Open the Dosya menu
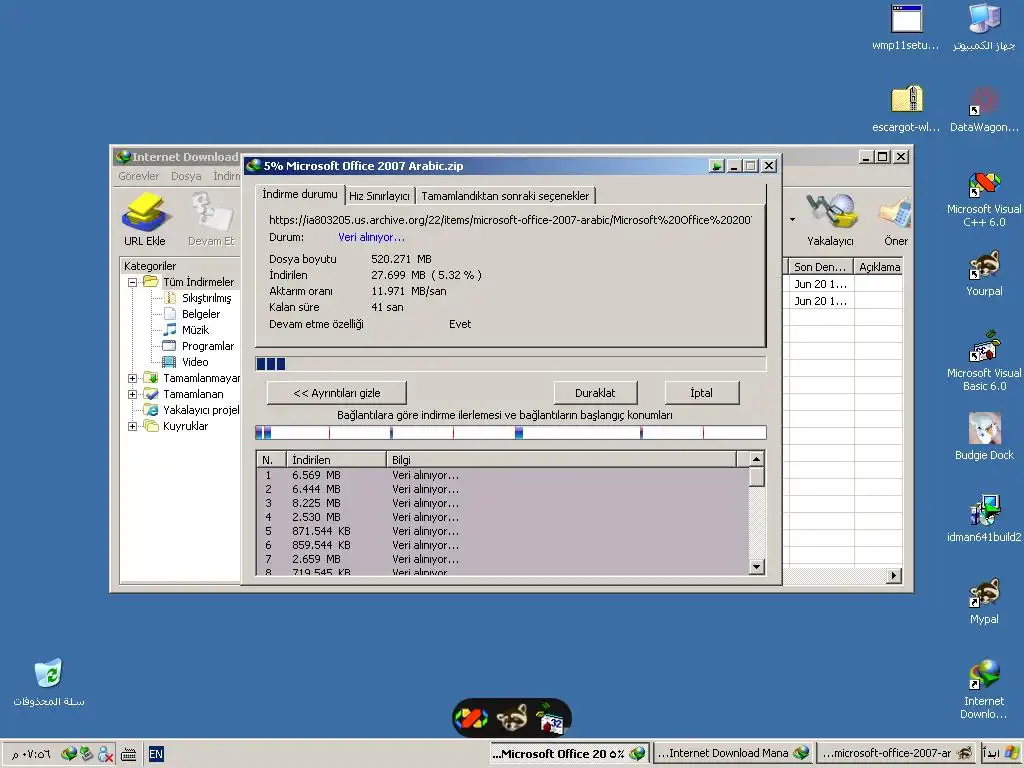1024x768 pixels. pyautogui.click(x=186, y=176)
